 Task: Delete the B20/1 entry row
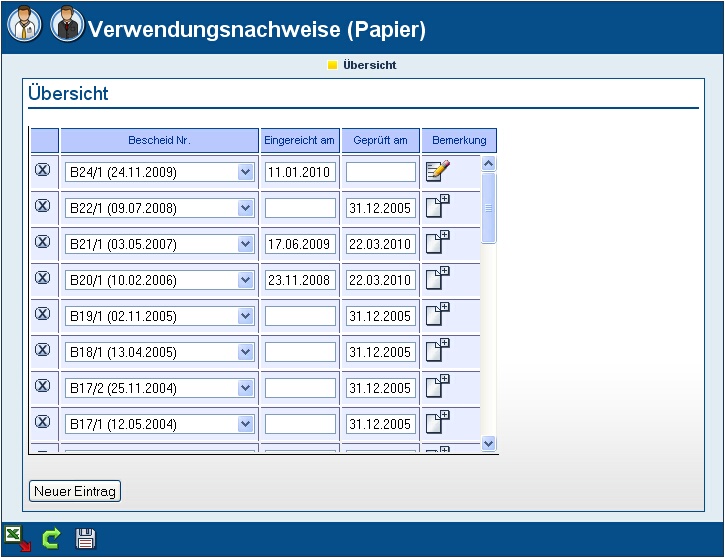[x=43, y=278]
